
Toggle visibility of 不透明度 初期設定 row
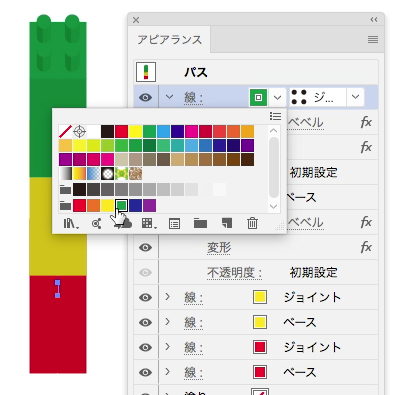click(145, 272)
